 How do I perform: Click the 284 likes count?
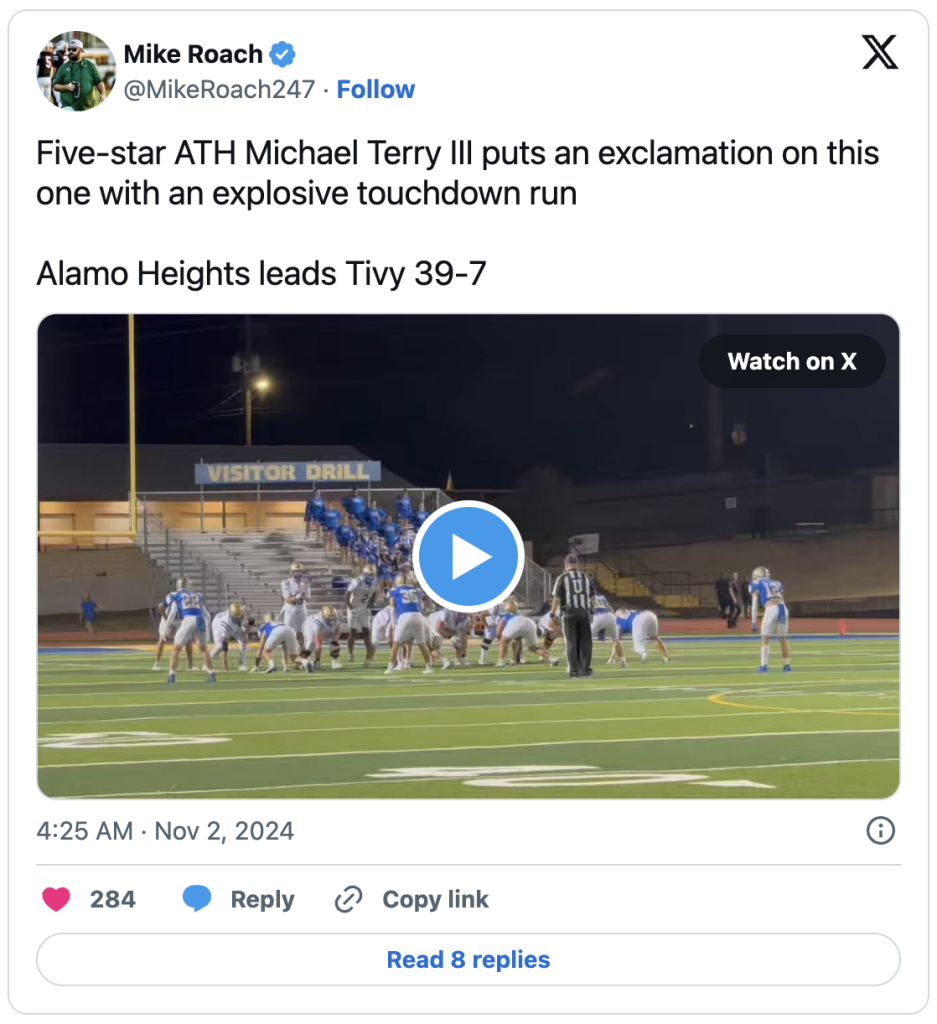click(112, 899)
